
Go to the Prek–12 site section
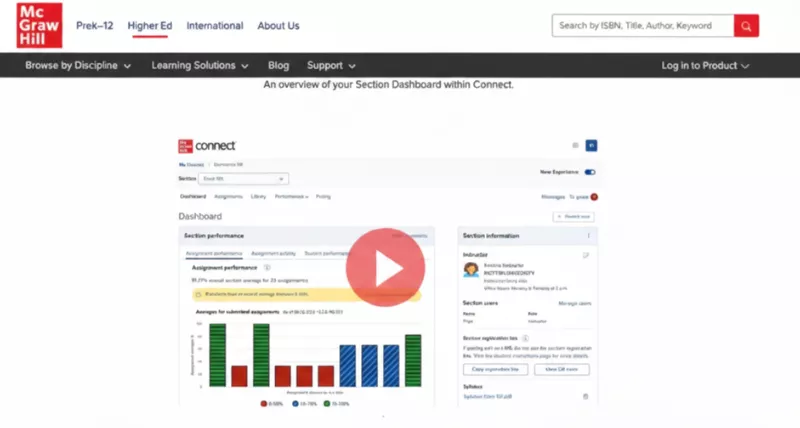(94, 26)
